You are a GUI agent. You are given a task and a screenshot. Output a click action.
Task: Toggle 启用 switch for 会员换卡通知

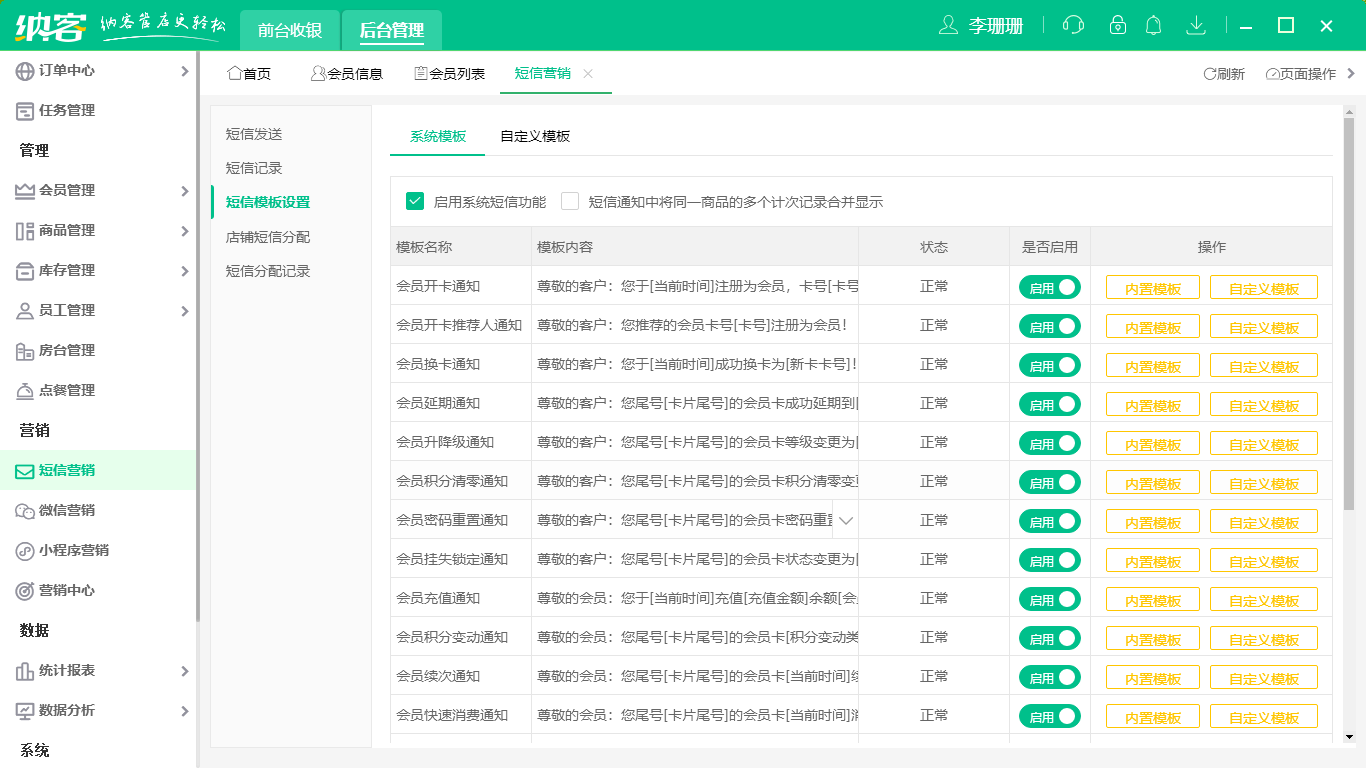click(x=1050, y=365)
